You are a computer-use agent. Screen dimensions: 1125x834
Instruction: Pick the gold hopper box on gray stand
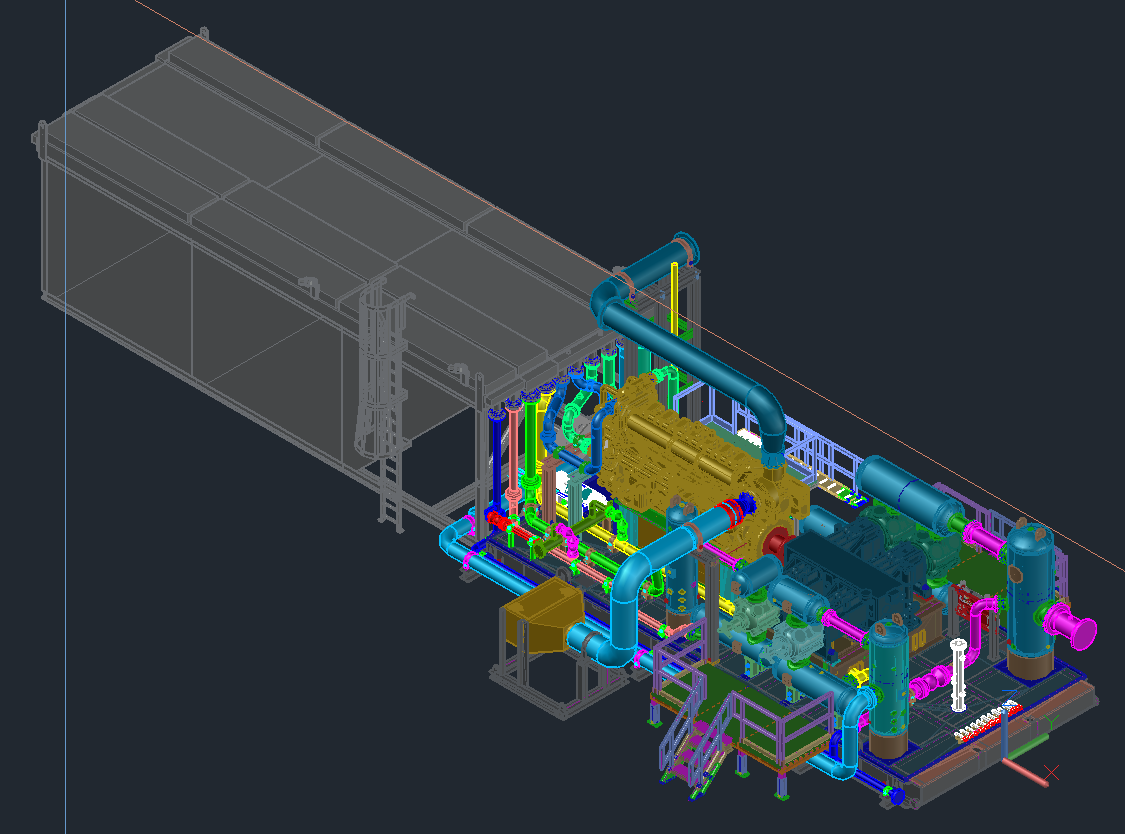[x=543, y=616]
